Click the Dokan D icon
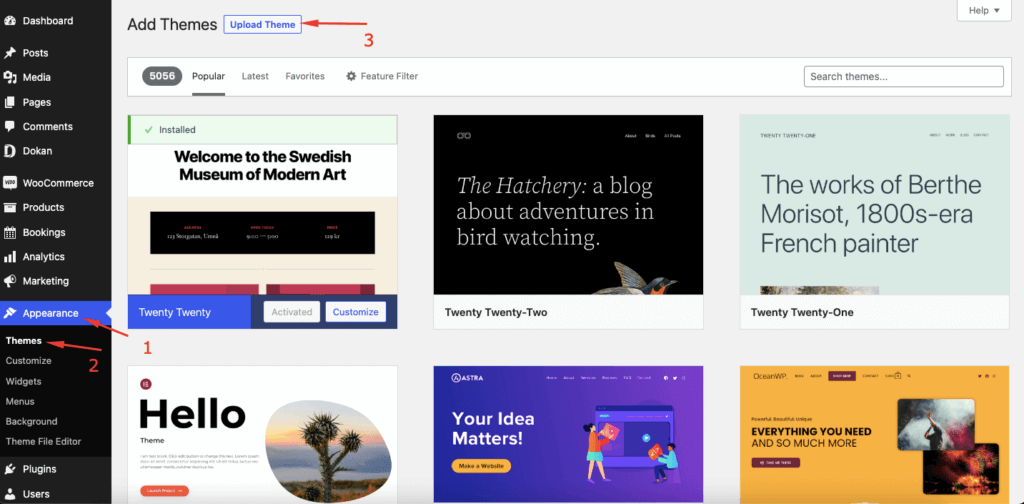The width and height of the screenshot is (1024, 504). pos(10,151)
